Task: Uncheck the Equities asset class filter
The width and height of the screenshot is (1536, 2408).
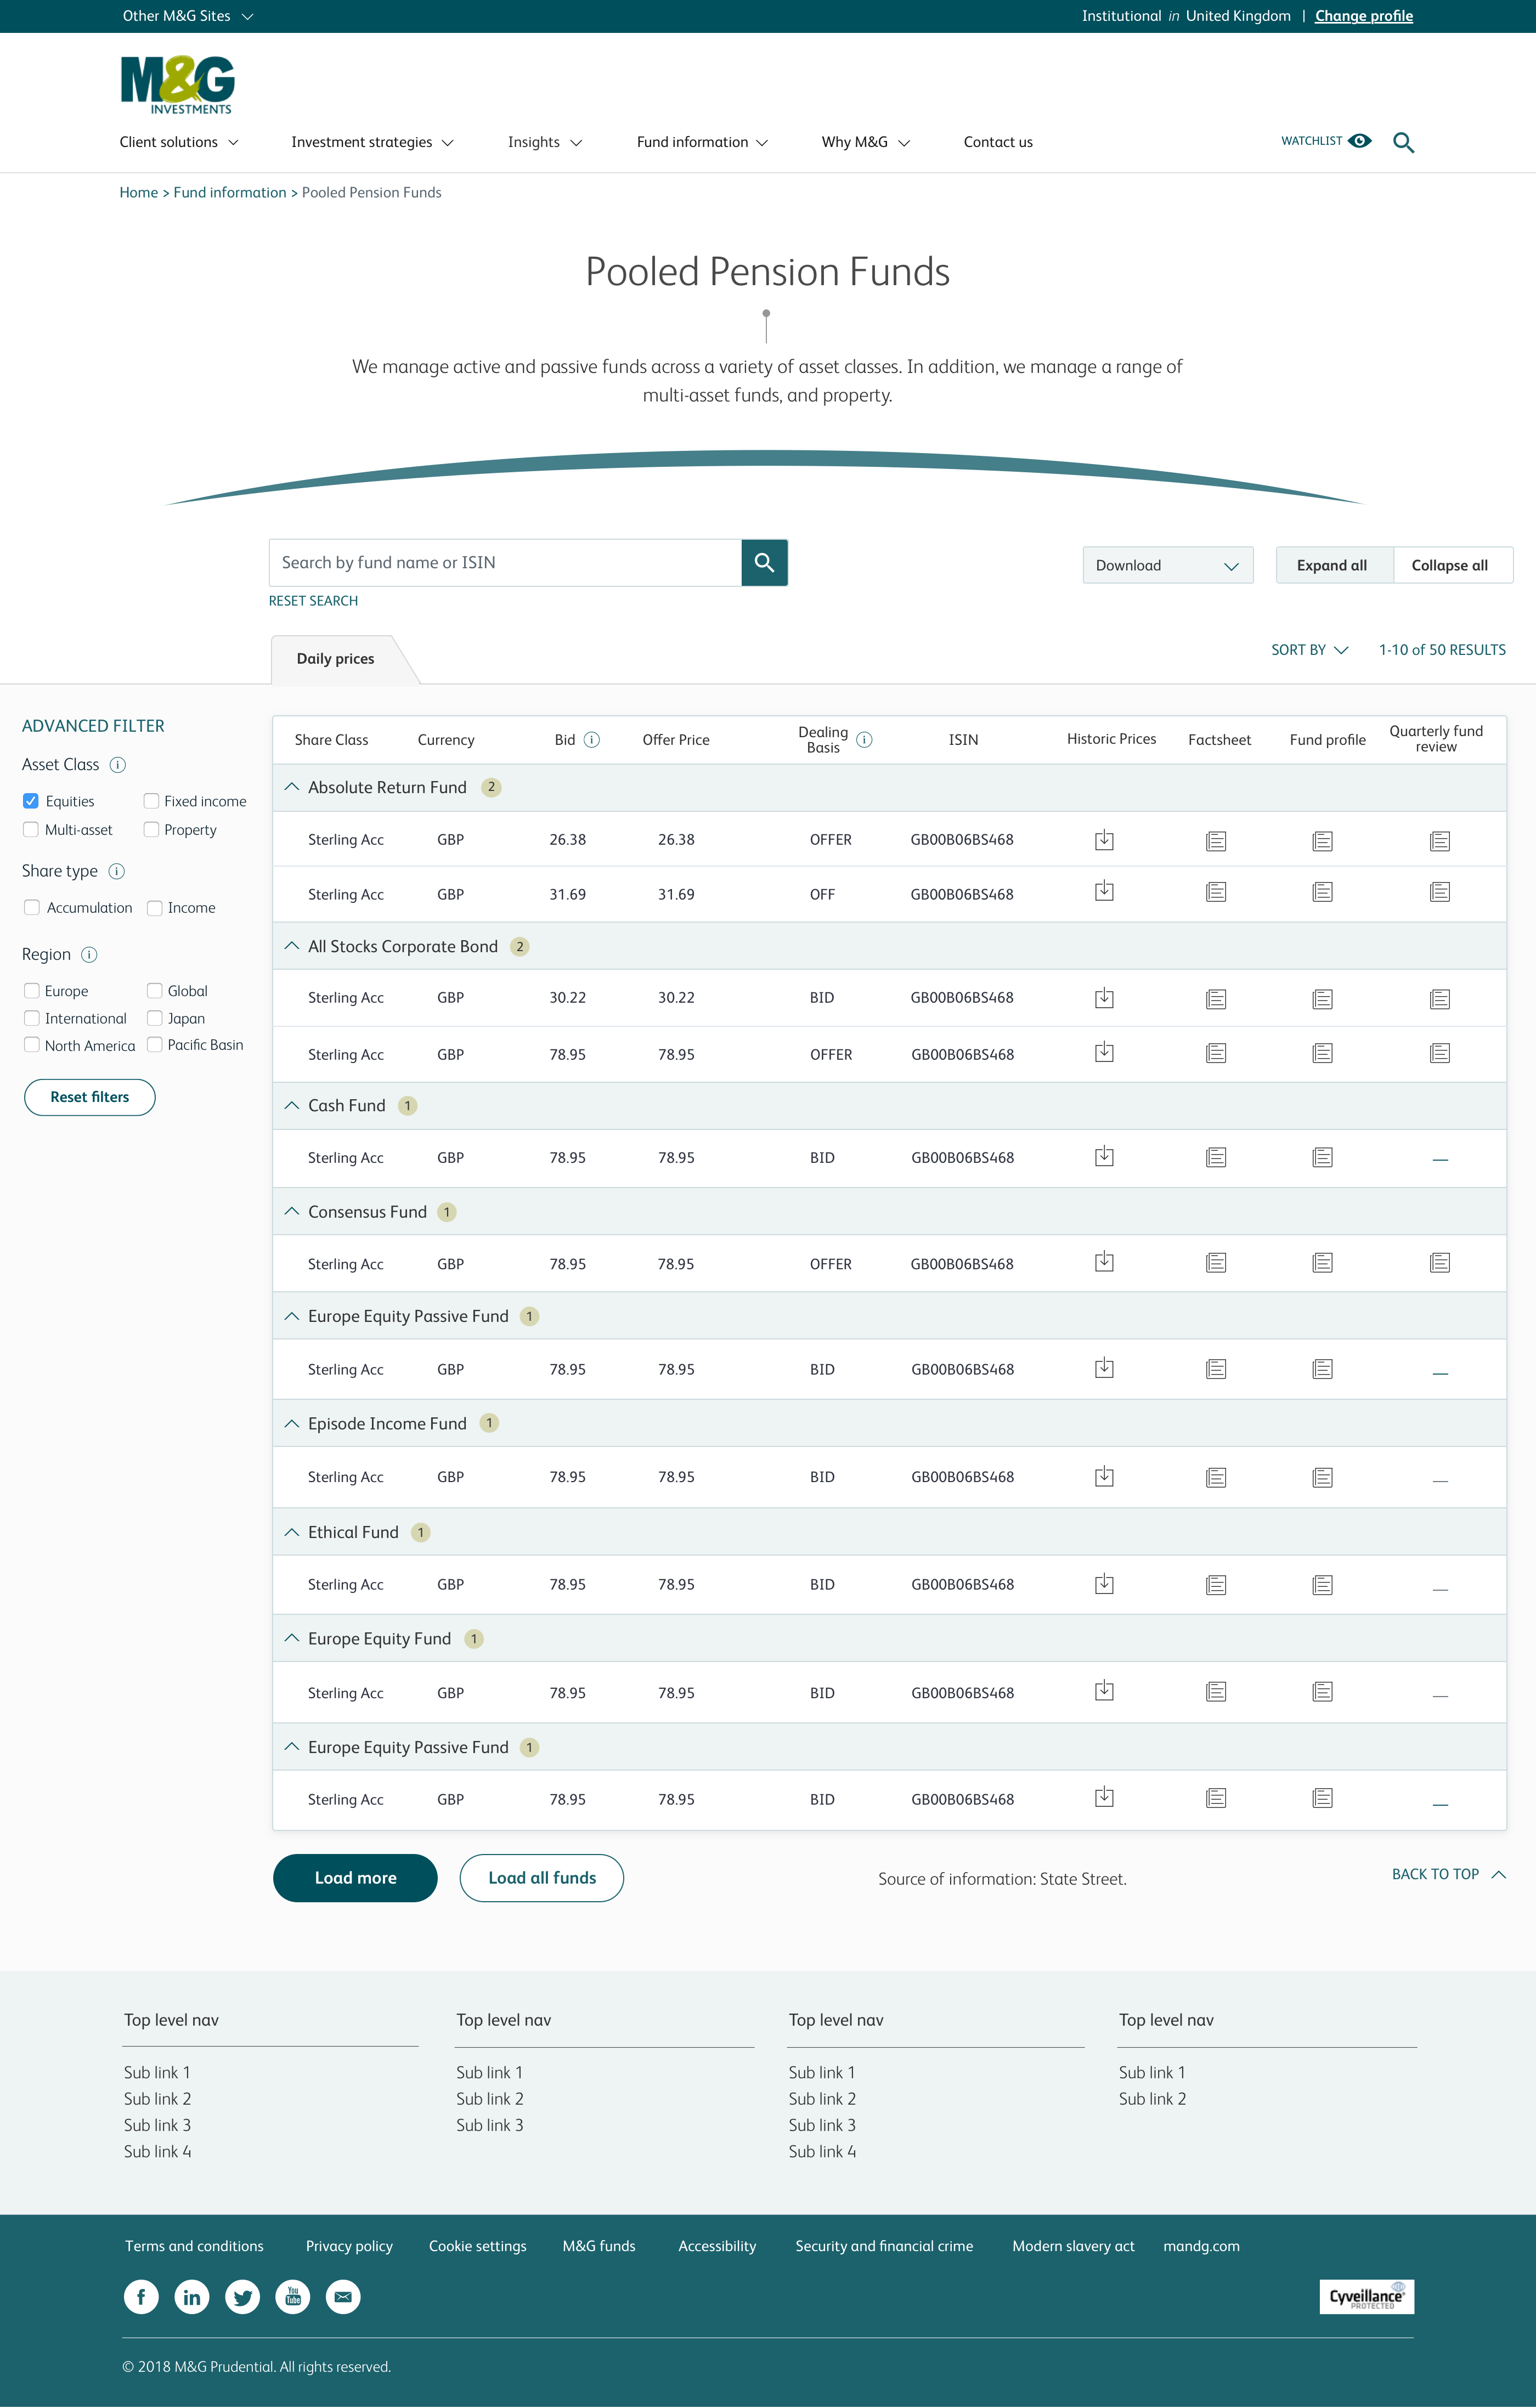Action: (31, 801)
